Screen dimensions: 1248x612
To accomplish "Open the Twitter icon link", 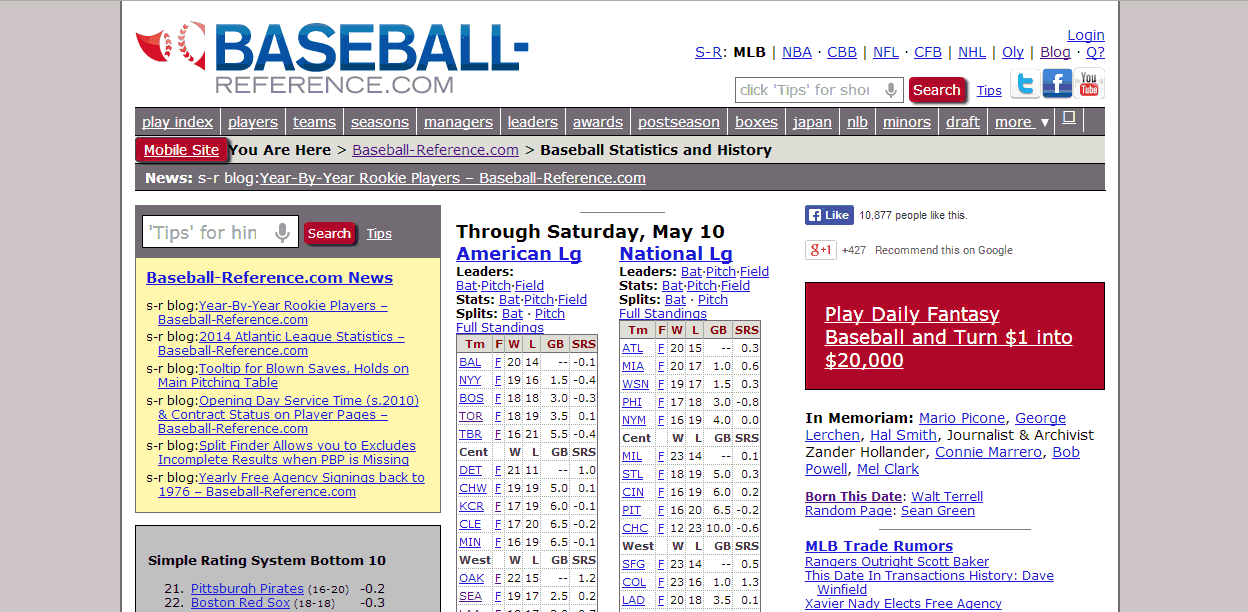I will [1025, 85].
